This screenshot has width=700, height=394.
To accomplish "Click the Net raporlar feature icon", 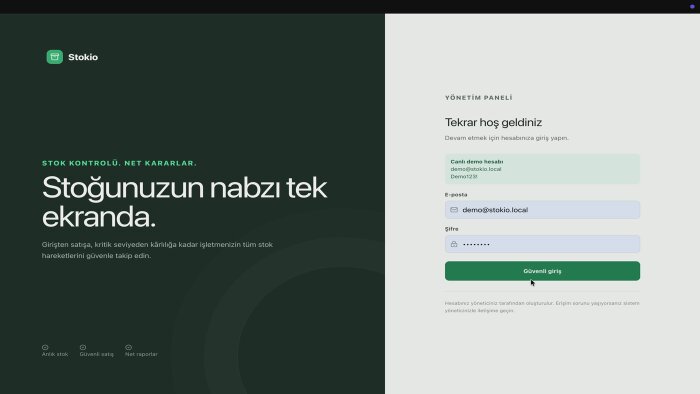I will tap(129, 347).
